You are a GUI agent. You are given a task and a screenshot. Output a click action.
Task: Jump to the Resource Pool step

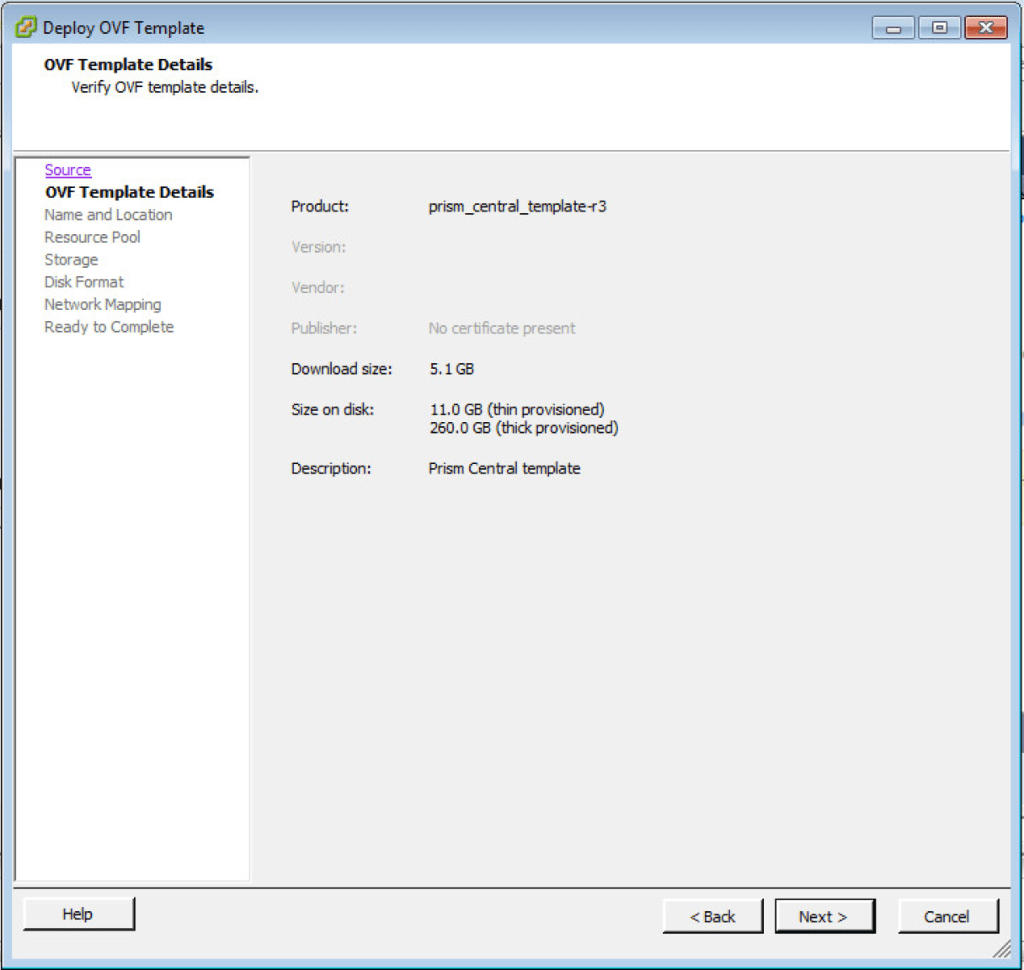coord(91,237)
